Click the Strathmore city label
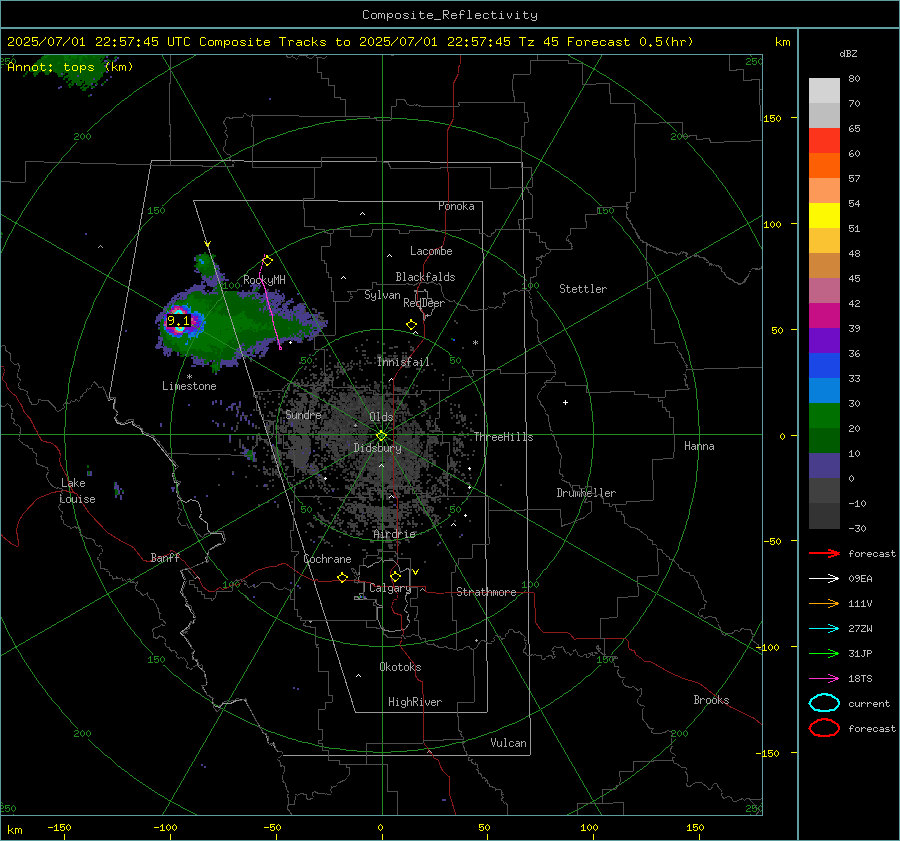 point(486,592)
